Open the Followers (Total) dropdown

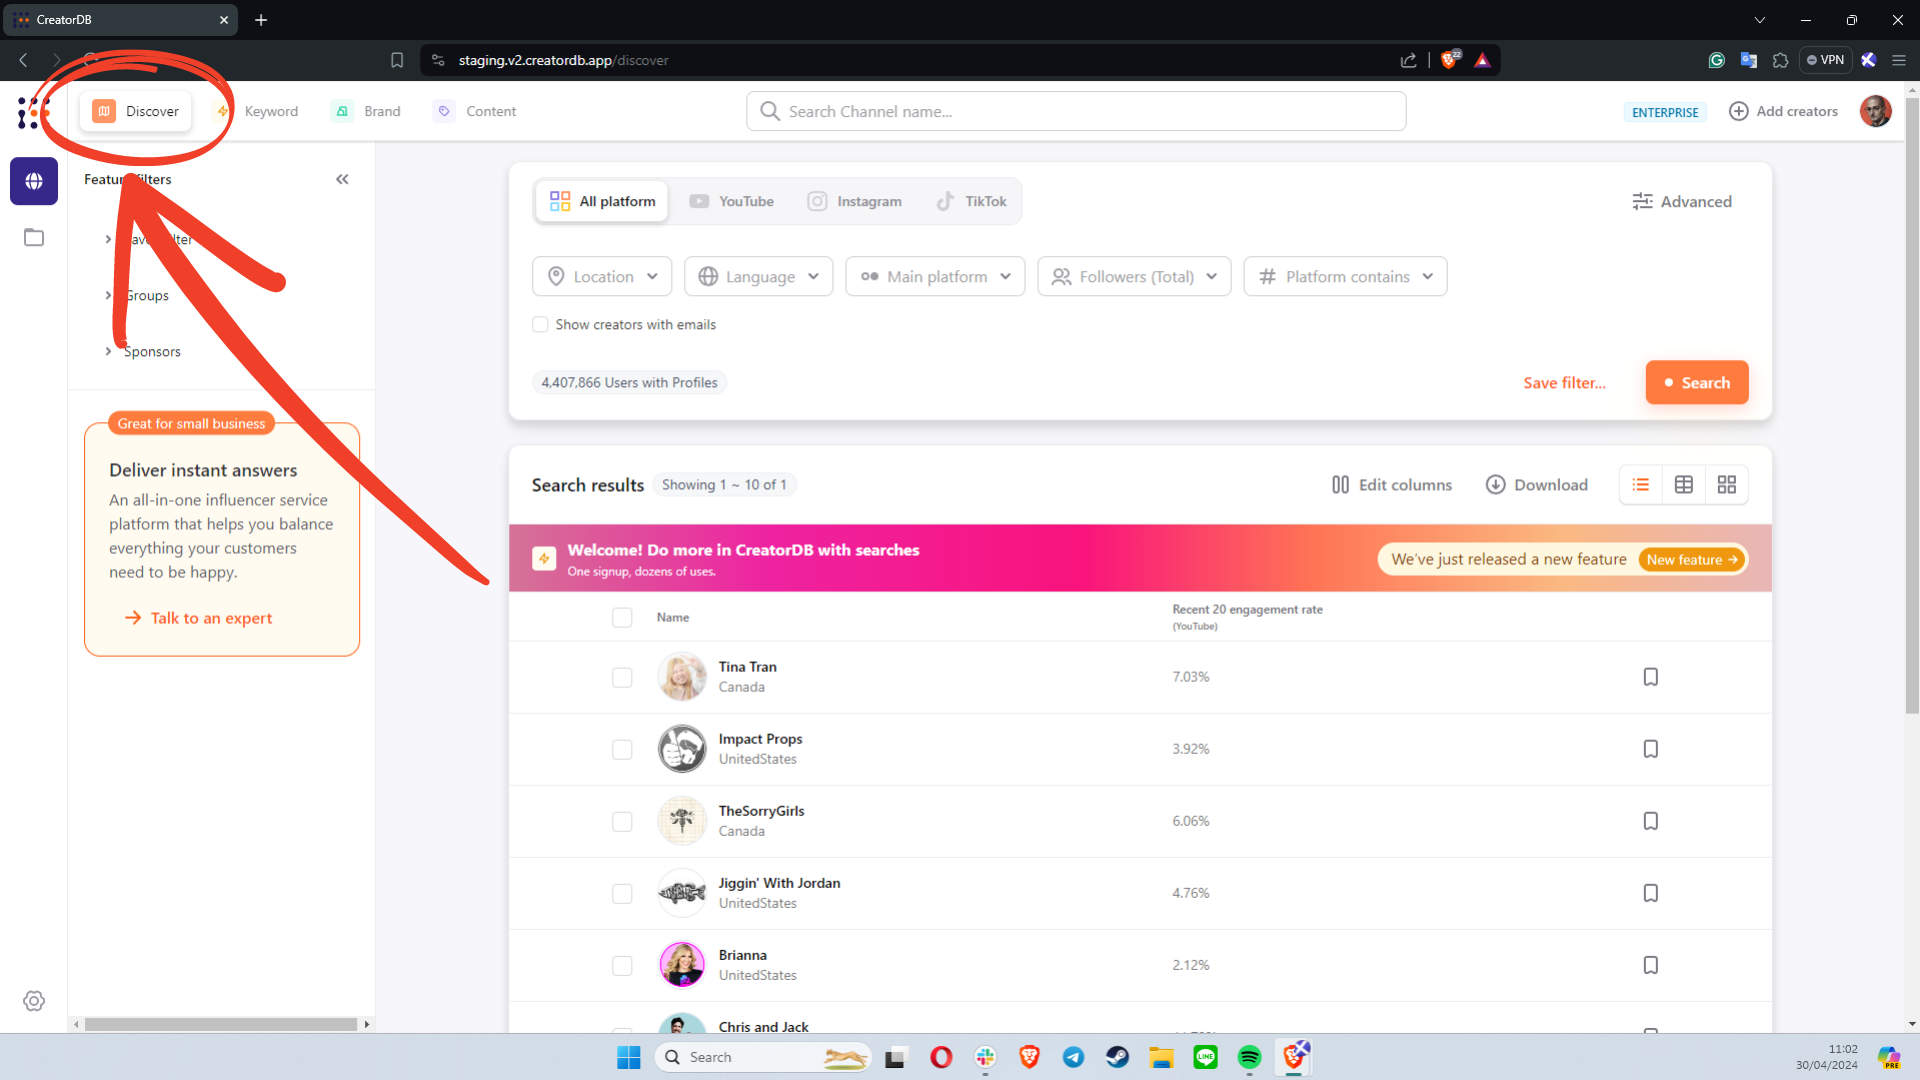(1134, 276)
